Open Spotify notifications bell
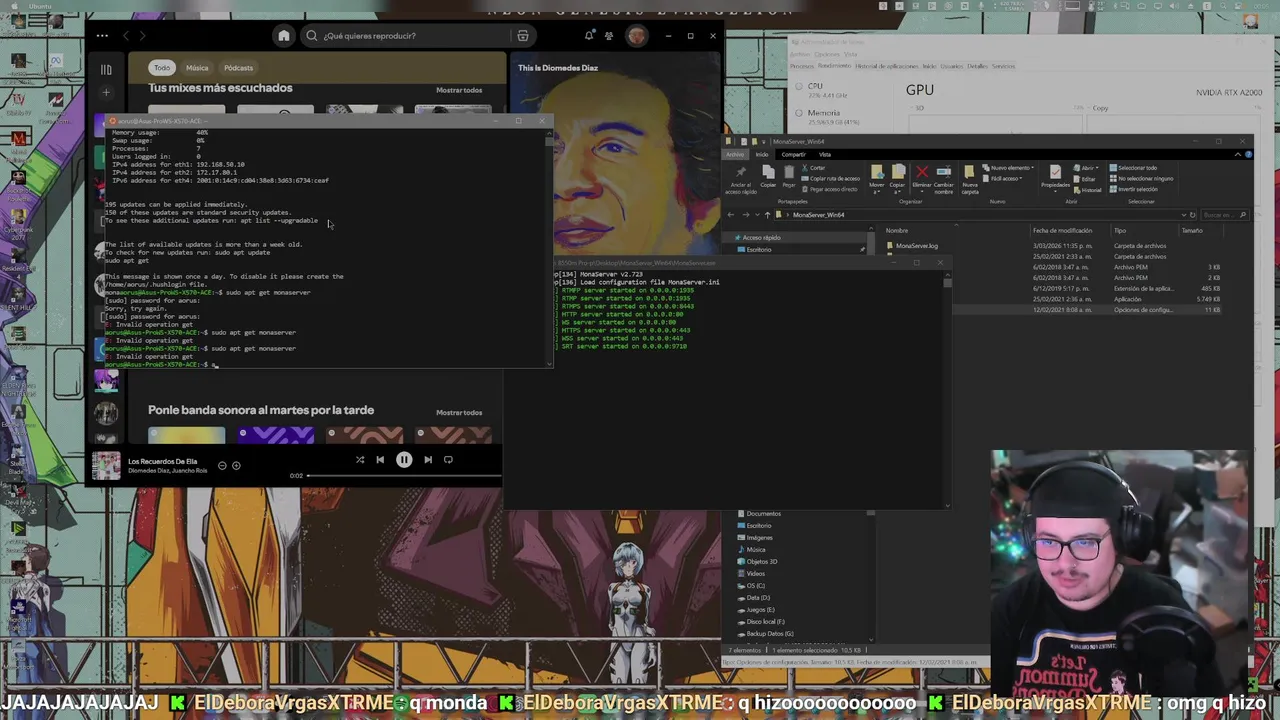Screen dimensions: 1280x720 (x=589, y=36)
